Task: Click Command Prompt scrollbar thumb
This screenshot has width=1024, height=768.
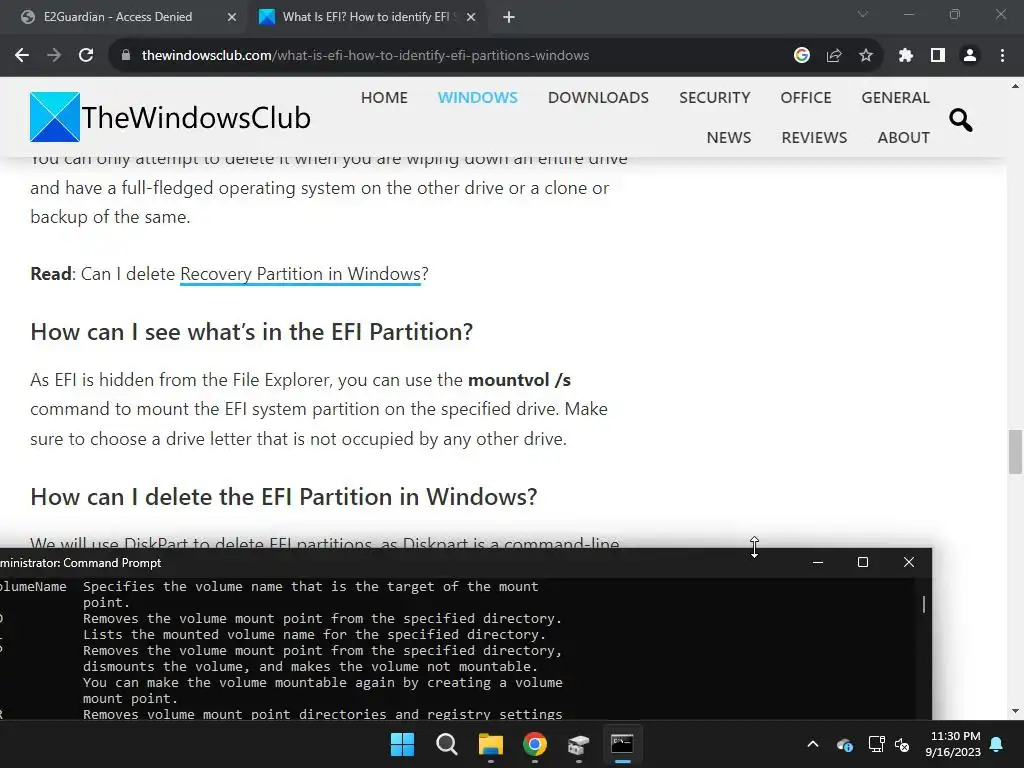Action: point(924,604)
